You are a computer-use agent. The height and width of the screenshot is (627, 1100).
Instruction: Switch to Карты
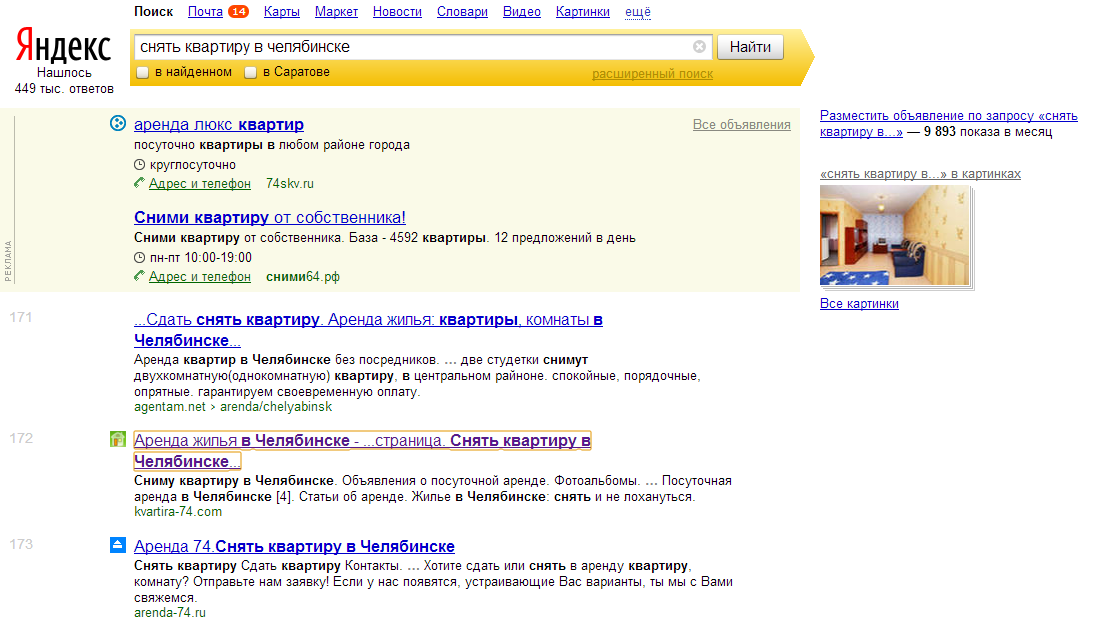click(281, 11)
